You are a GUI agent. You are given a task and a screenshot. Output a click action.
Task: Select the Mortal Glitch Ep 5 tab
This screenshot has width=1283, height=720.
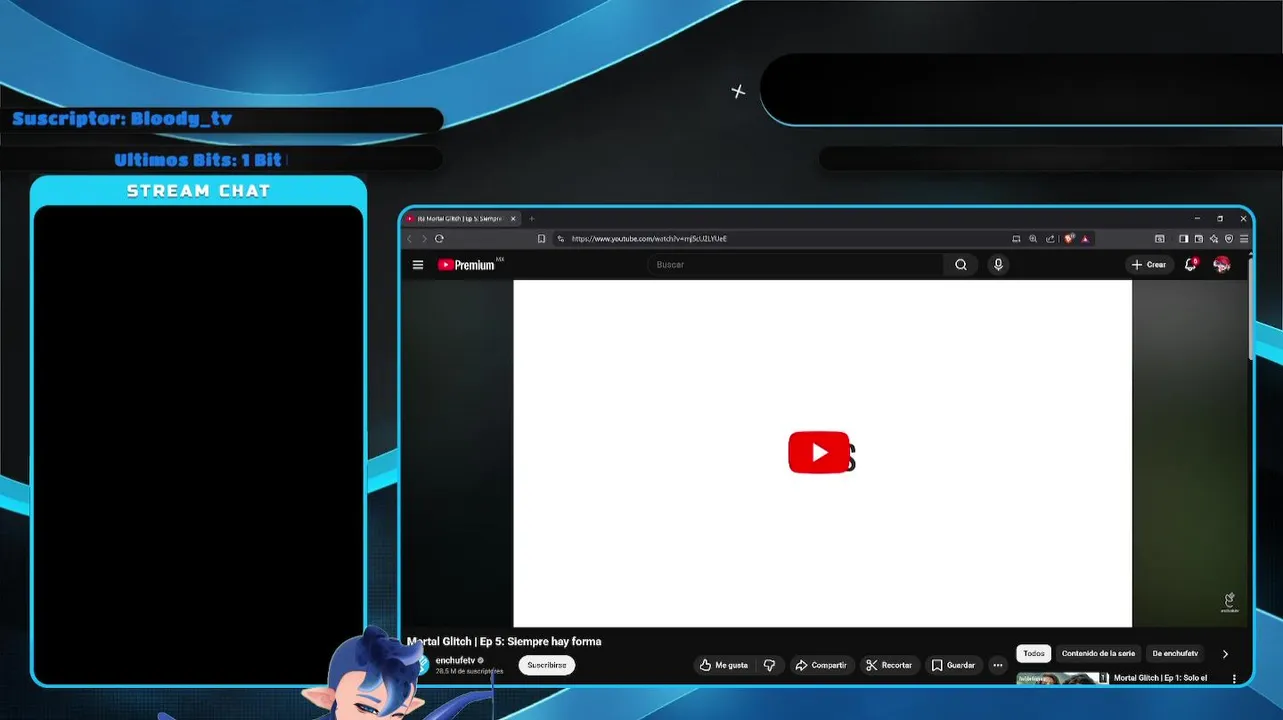(x=461, y=218)
